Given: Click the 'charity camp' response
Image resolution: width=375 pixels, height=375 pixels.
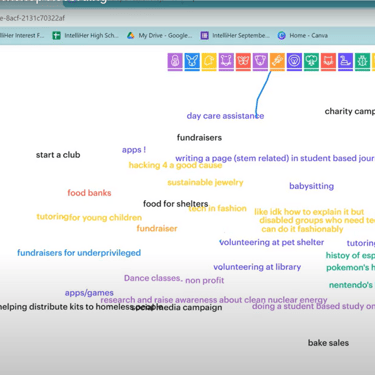Looking at the screenshot, I should point(350,111).
